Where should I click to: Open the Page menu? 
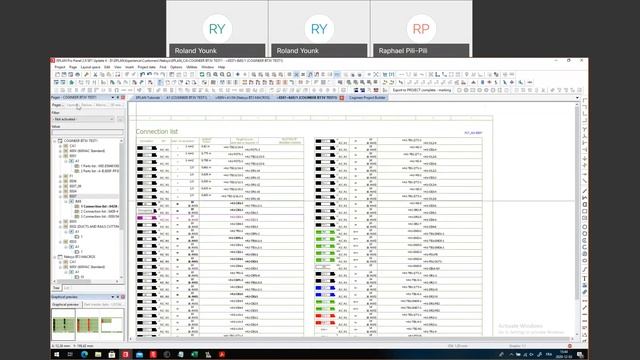(x=73, y=67)
